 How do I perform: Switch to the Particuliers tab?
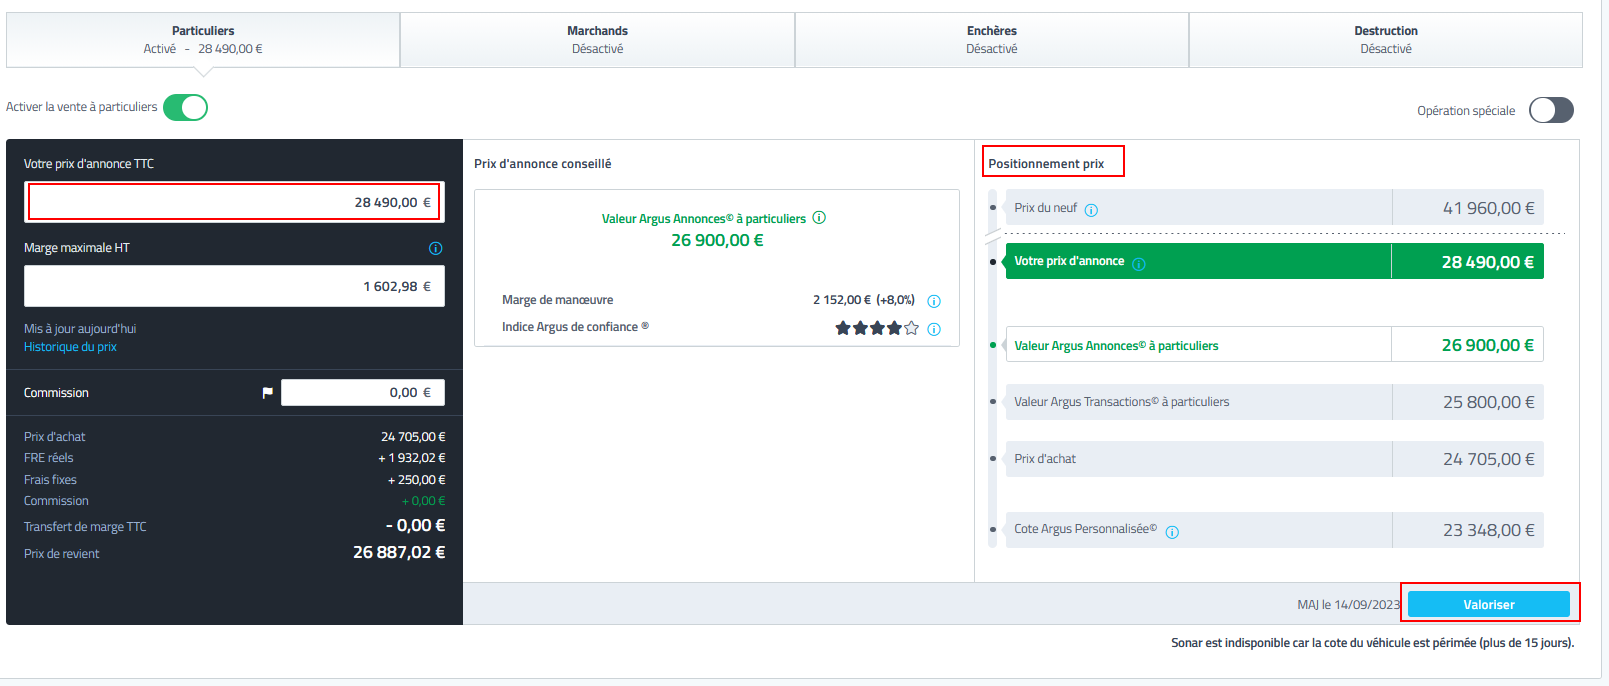[203, 40]
